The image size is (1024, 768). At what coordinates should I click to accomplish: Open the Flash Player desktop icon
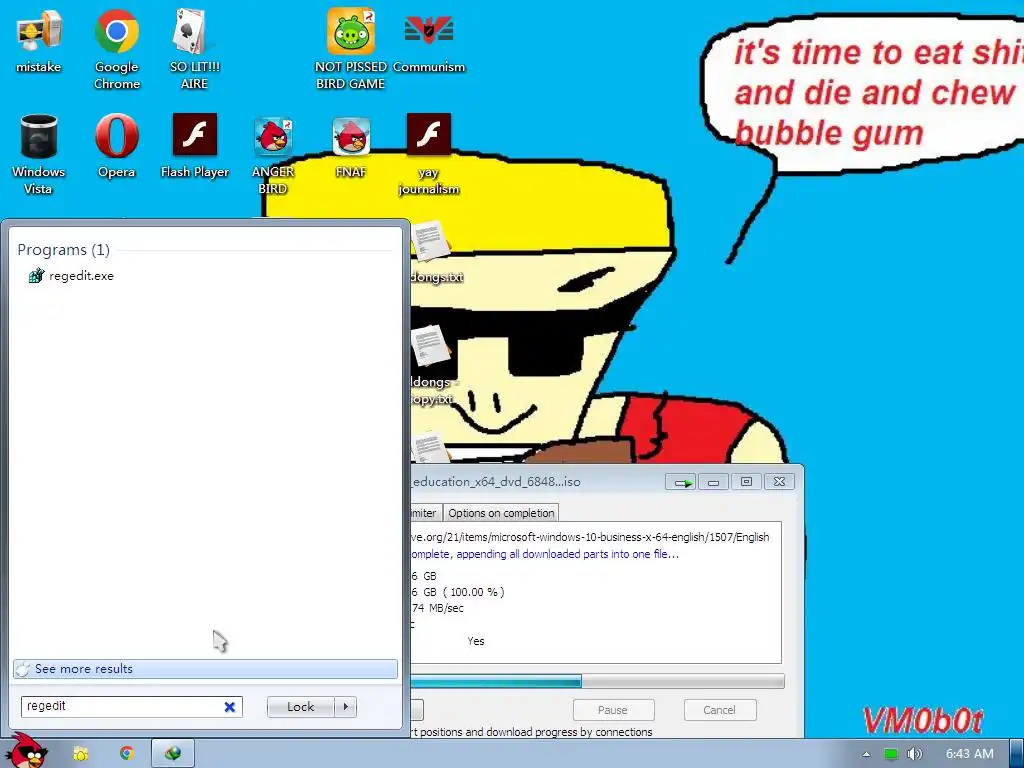[195, 147]
